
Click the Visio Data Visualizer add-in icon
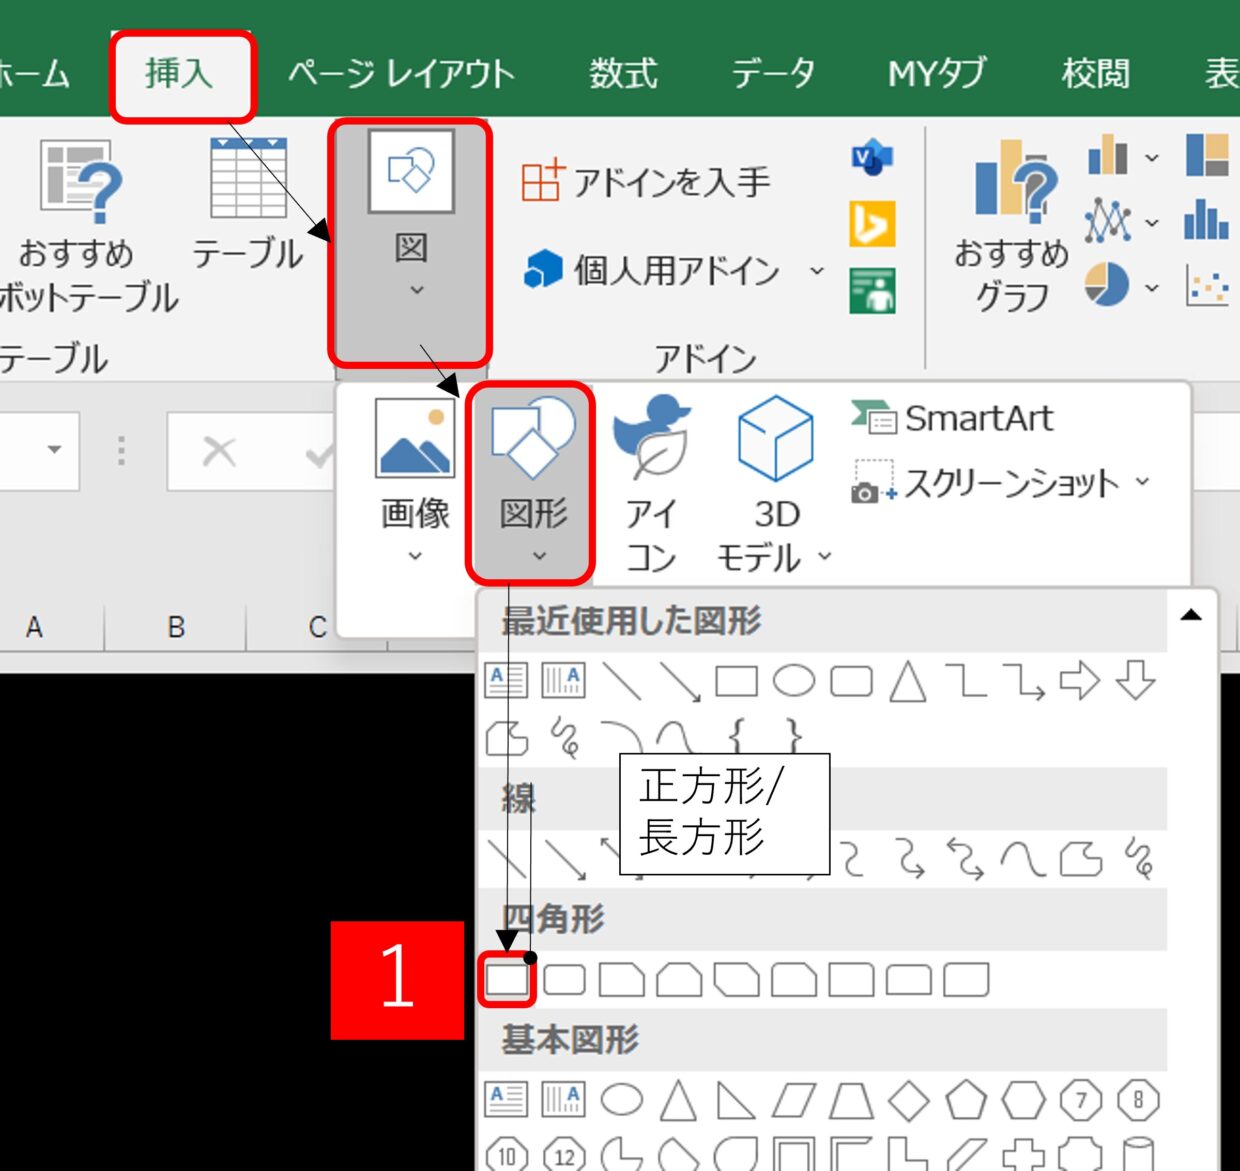[872, 157]
